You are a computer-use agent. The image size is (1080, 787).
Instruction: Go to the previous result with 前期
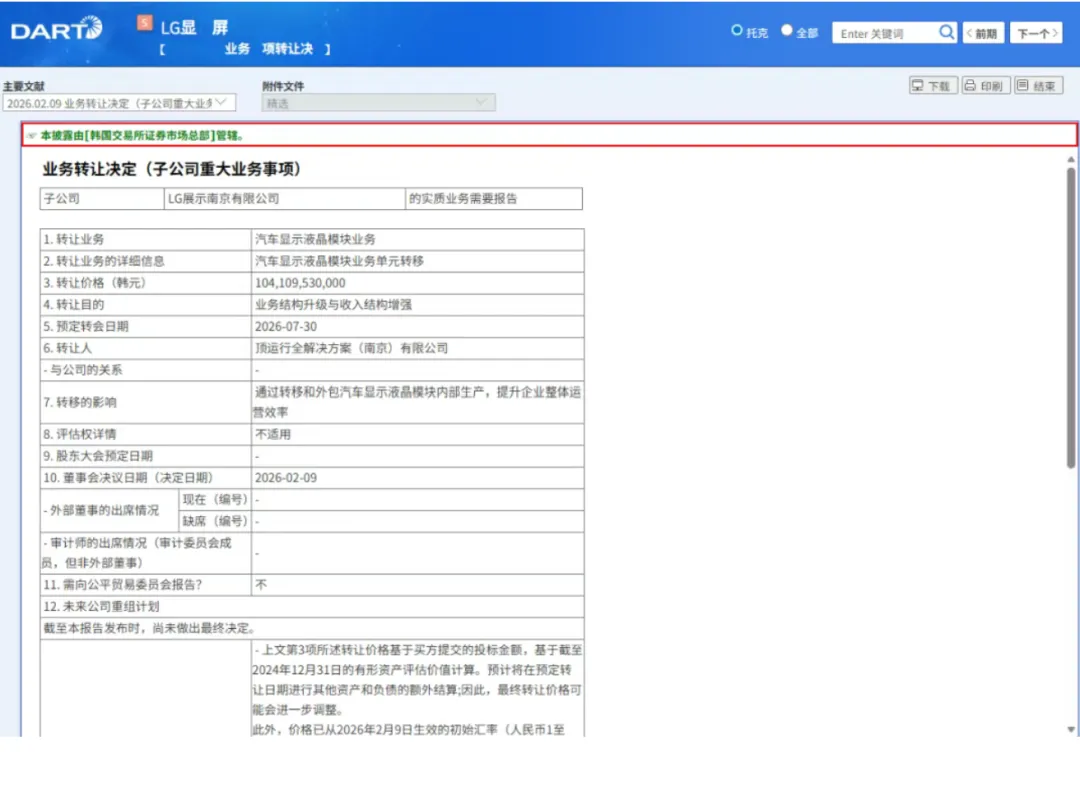tap(984, 33)
